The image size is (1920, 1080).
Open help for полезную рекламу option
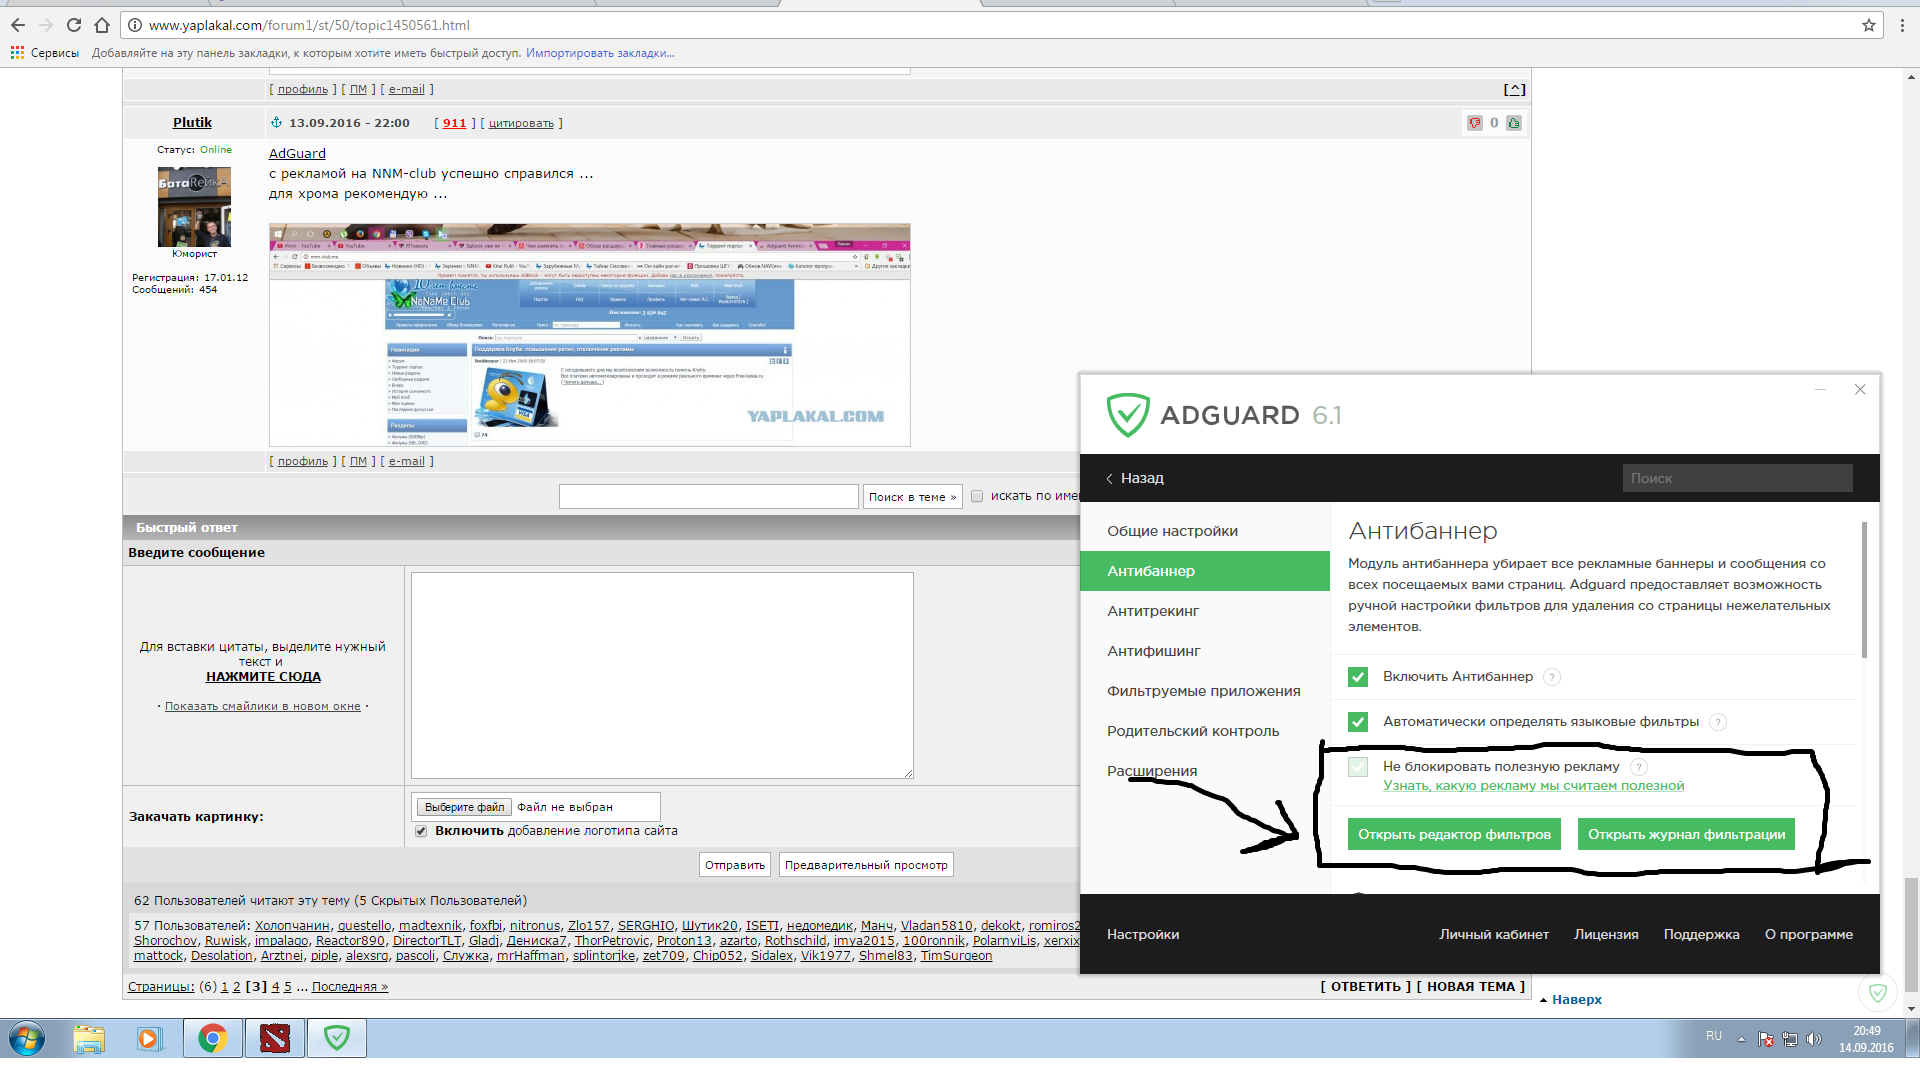pyautogui.click(x=1639, y=767)
